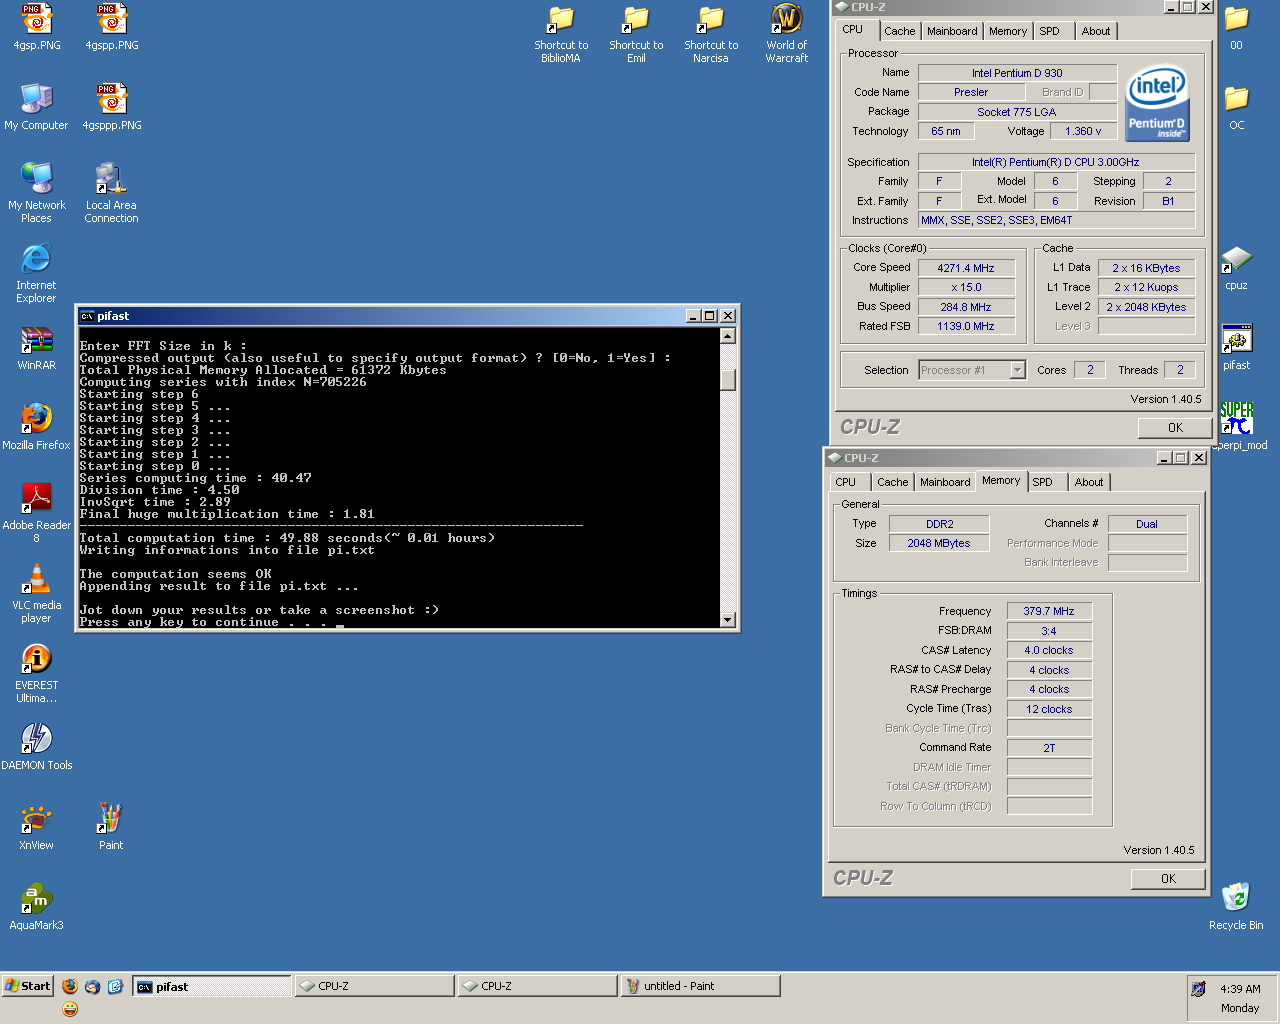The height and width of the screenshot is (1024, 1280).
Task: Select the Mozilla Firefox desktop icon
Action: pyautogui.click(x=36, y=427)
